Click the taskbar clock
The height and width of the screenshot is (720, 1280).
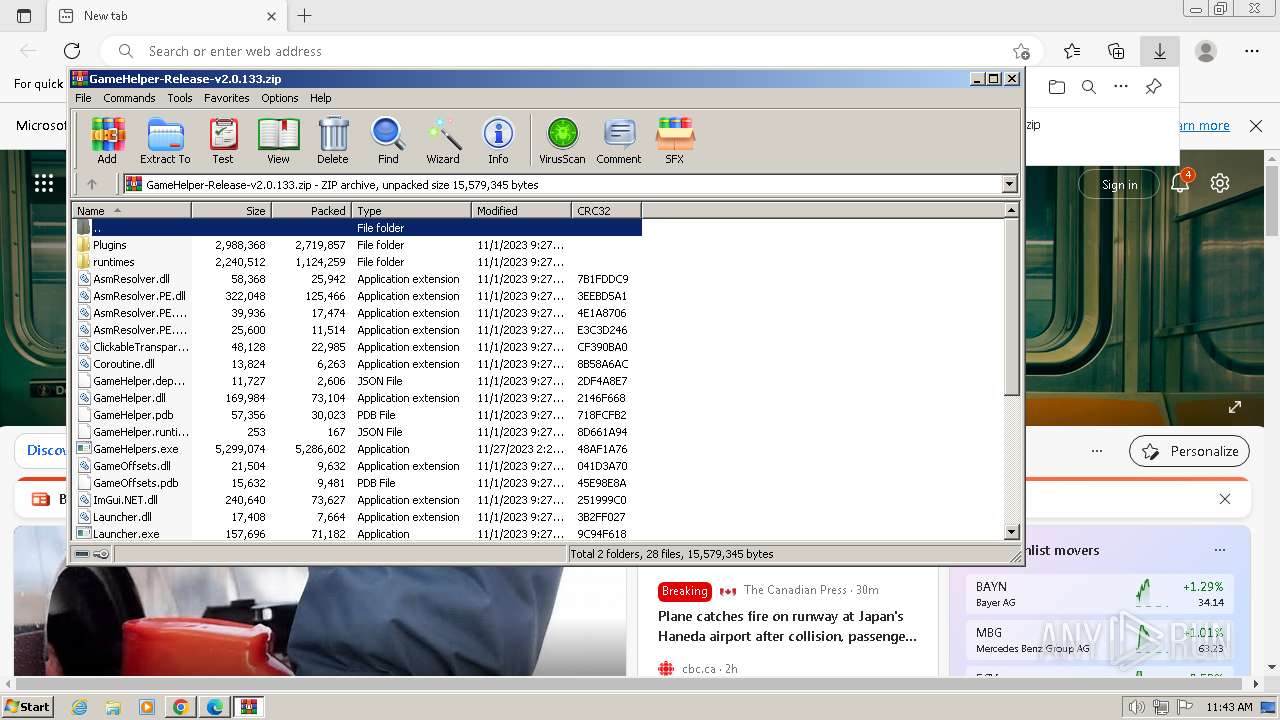(1229, 707)
